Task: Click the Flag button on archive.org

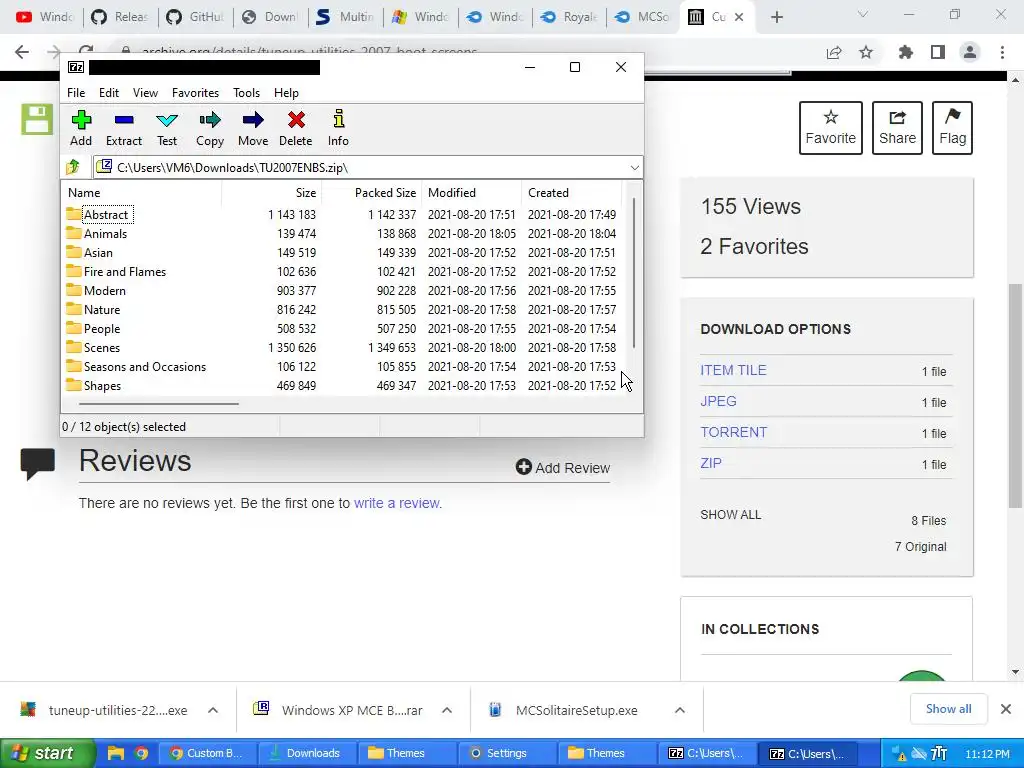Action: pyautogui.click(x=952, y=128)
